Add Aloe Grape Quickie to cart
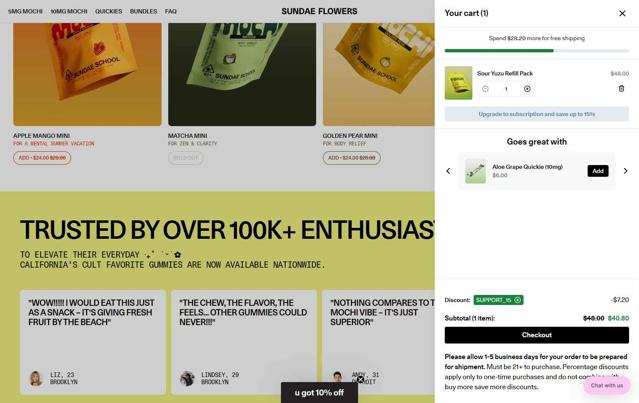The height and width of the screenshot is (403, 639). (597, 171)
